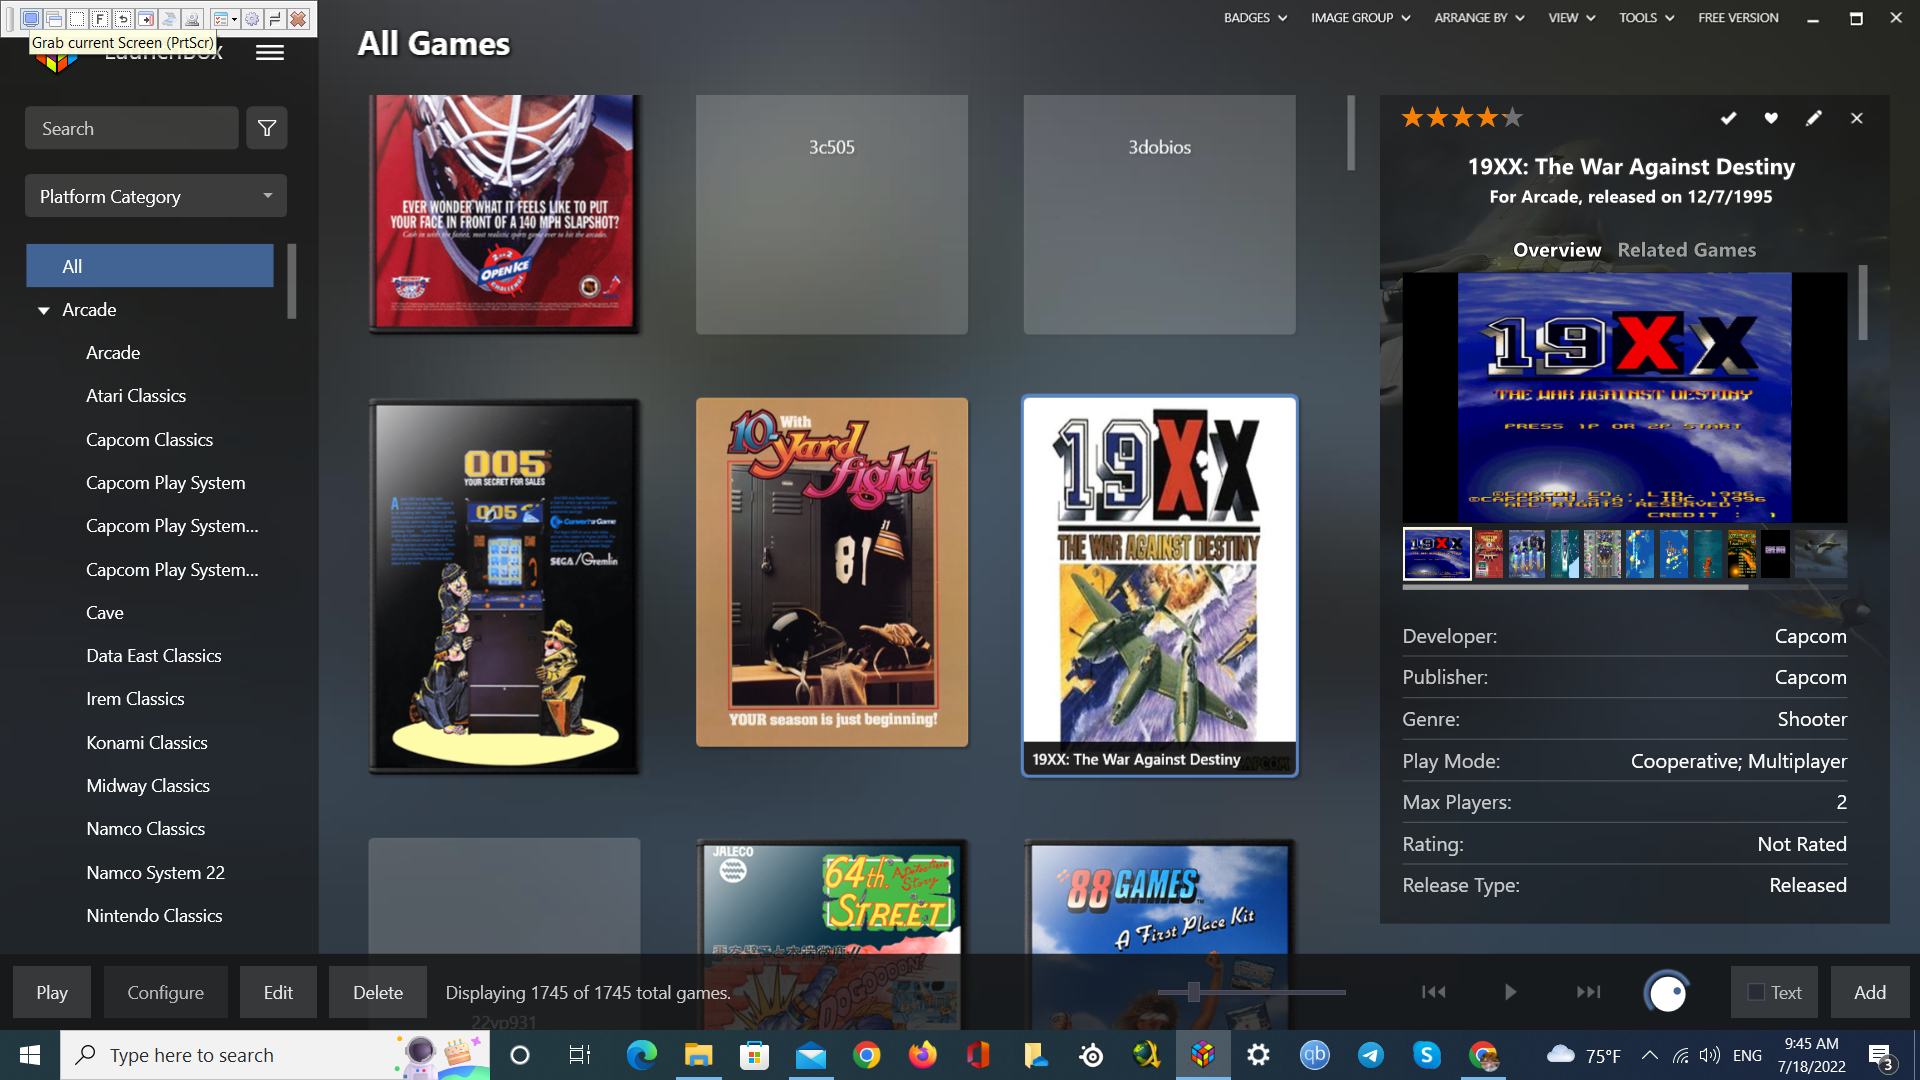Viewport: 1920px width, 1080px height.
Task: Open the LaunchBox hamburger menu
Action: (270, 53)
